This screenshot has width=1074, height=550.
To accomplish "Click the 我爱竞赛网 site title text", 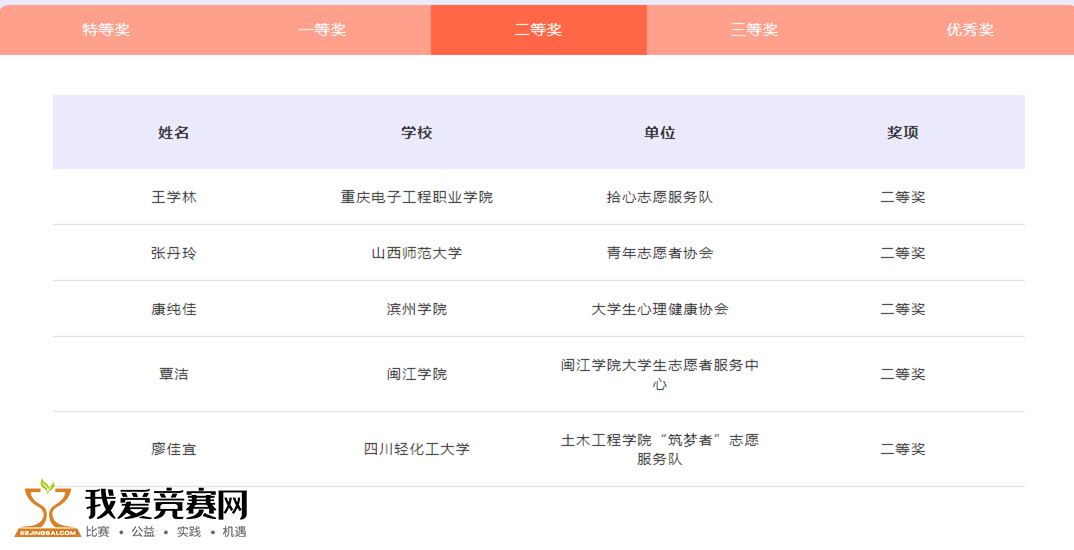I will point(166,505).
